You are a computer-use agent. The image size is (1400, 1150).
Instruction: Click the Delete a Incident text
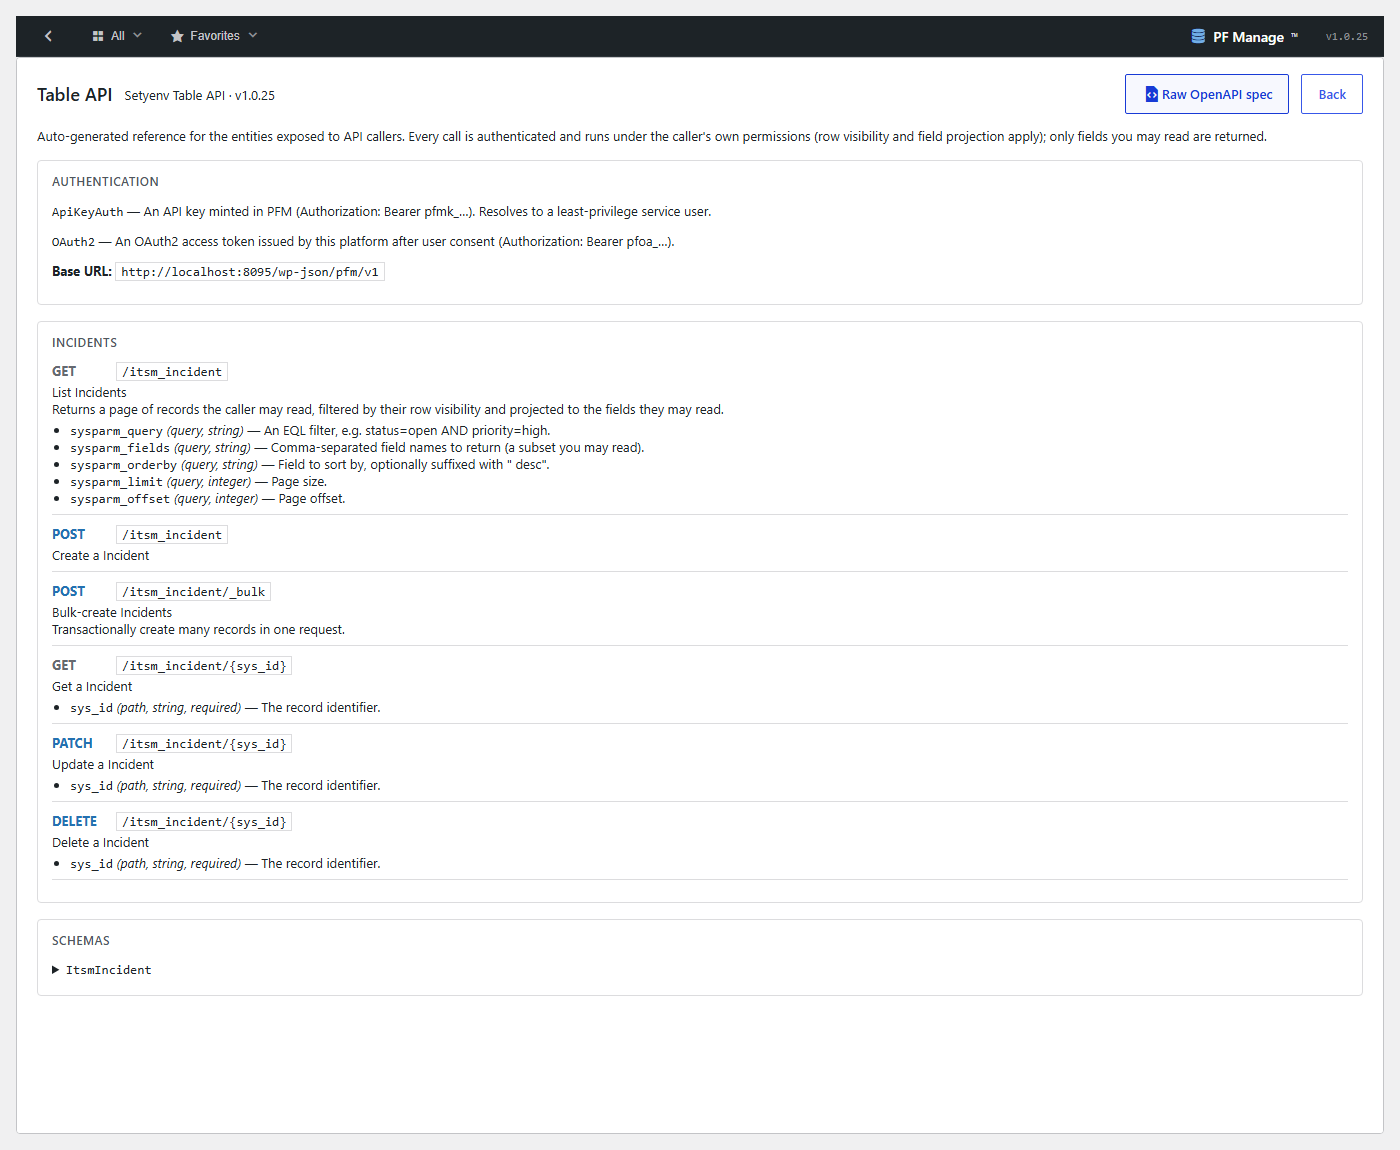click(100, 843)
